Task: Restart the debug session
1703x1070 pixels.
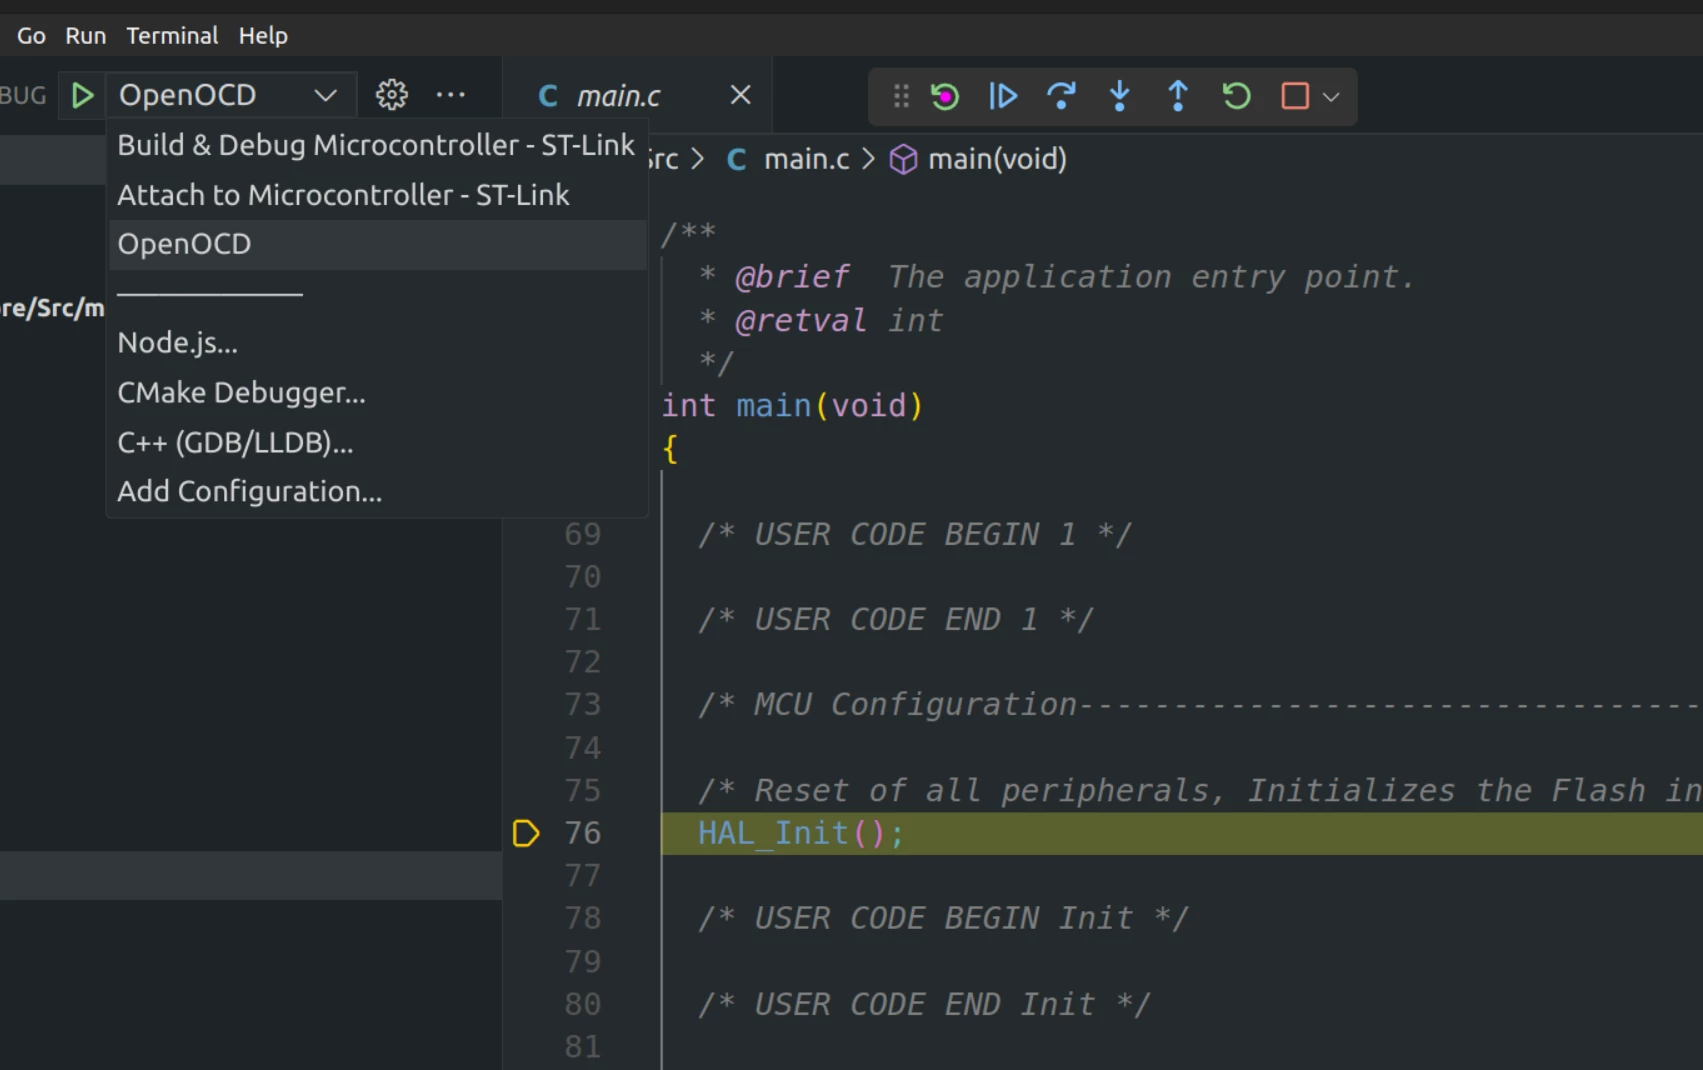Action: [x=1236, y=96]
